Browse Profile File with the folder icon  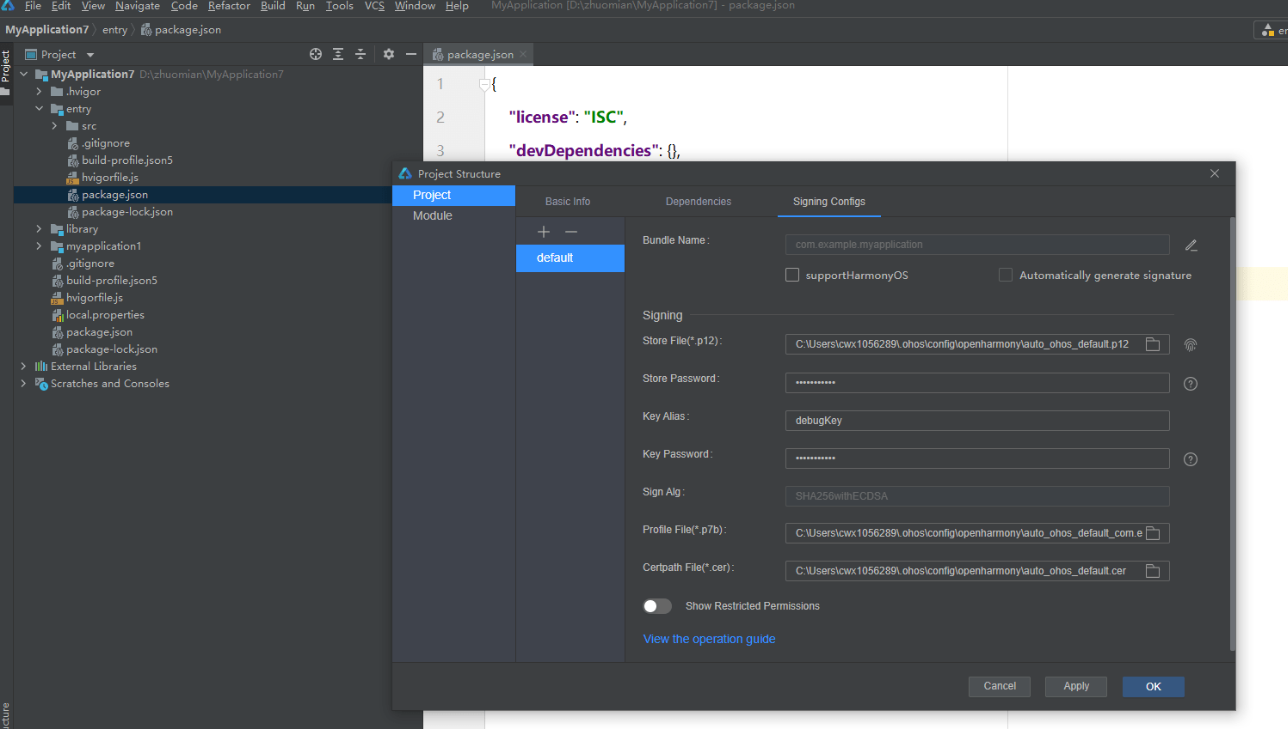pos(1152,533)
